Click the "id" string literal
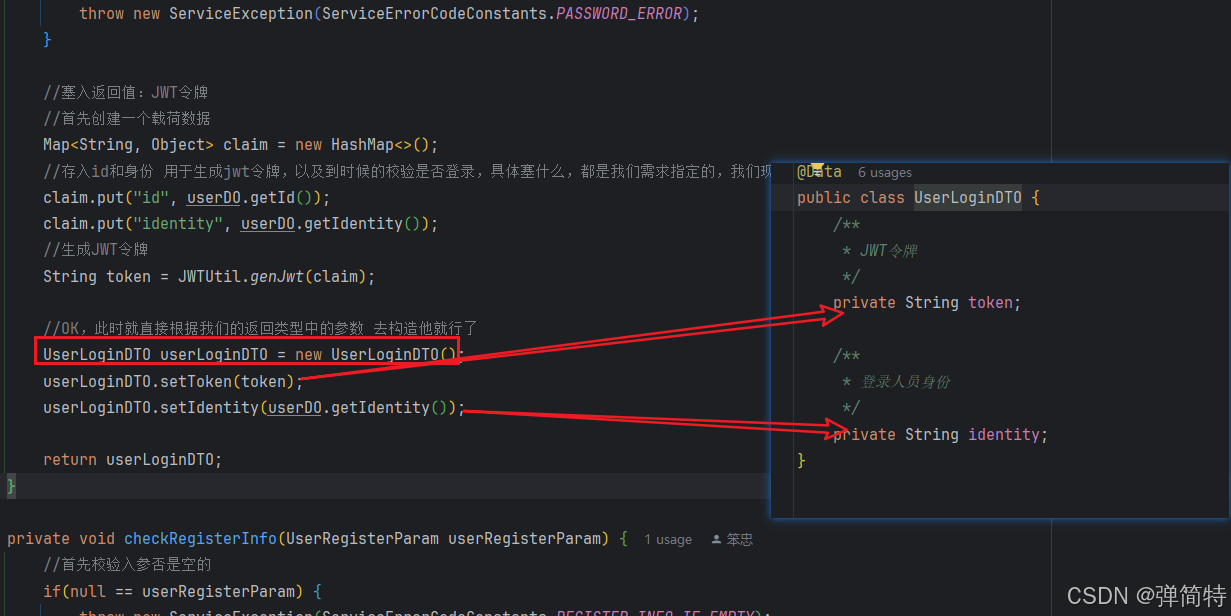Viewport: 1231px width, 616px height. click(151, 197)
